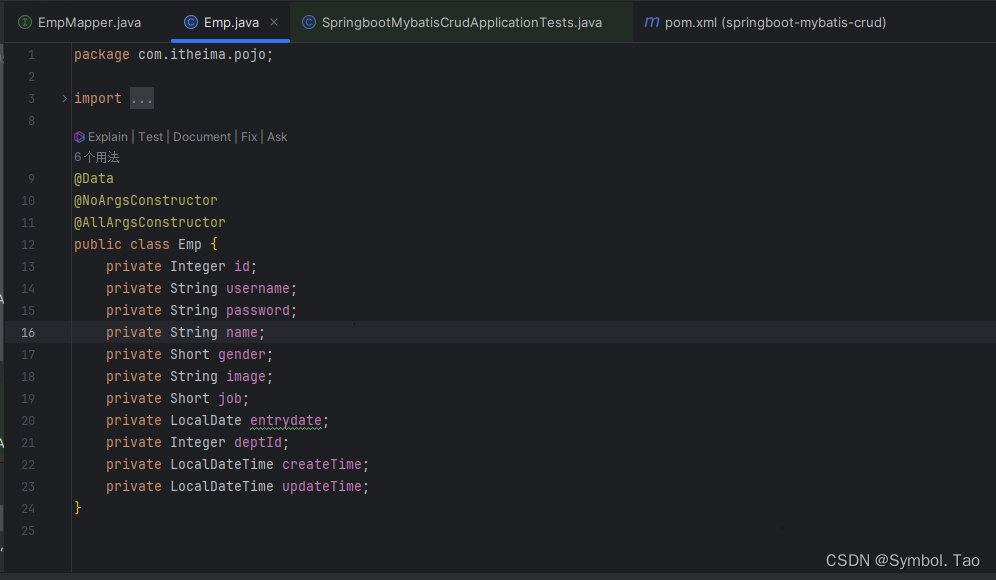Click the underlined entrydate field name

pyautogui.click(x=287, y=420)
